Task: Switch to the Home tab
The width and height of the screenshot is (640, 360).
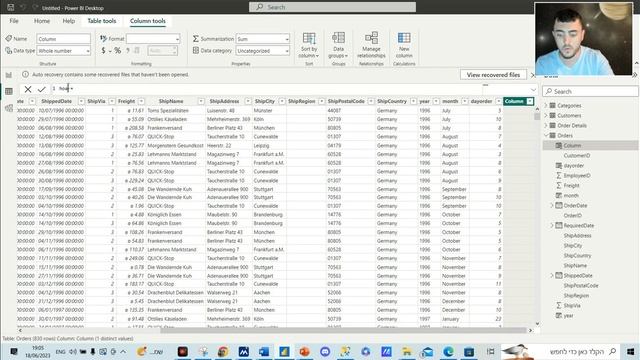Action: click(42, 21)
